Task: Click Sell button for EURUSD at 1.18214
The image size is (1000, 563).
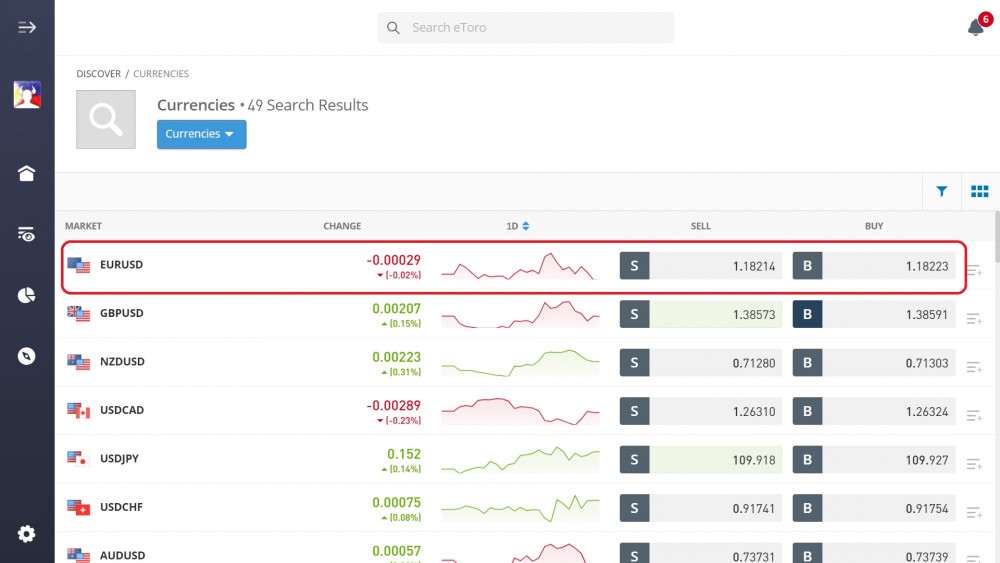Action: pos(701,266)
